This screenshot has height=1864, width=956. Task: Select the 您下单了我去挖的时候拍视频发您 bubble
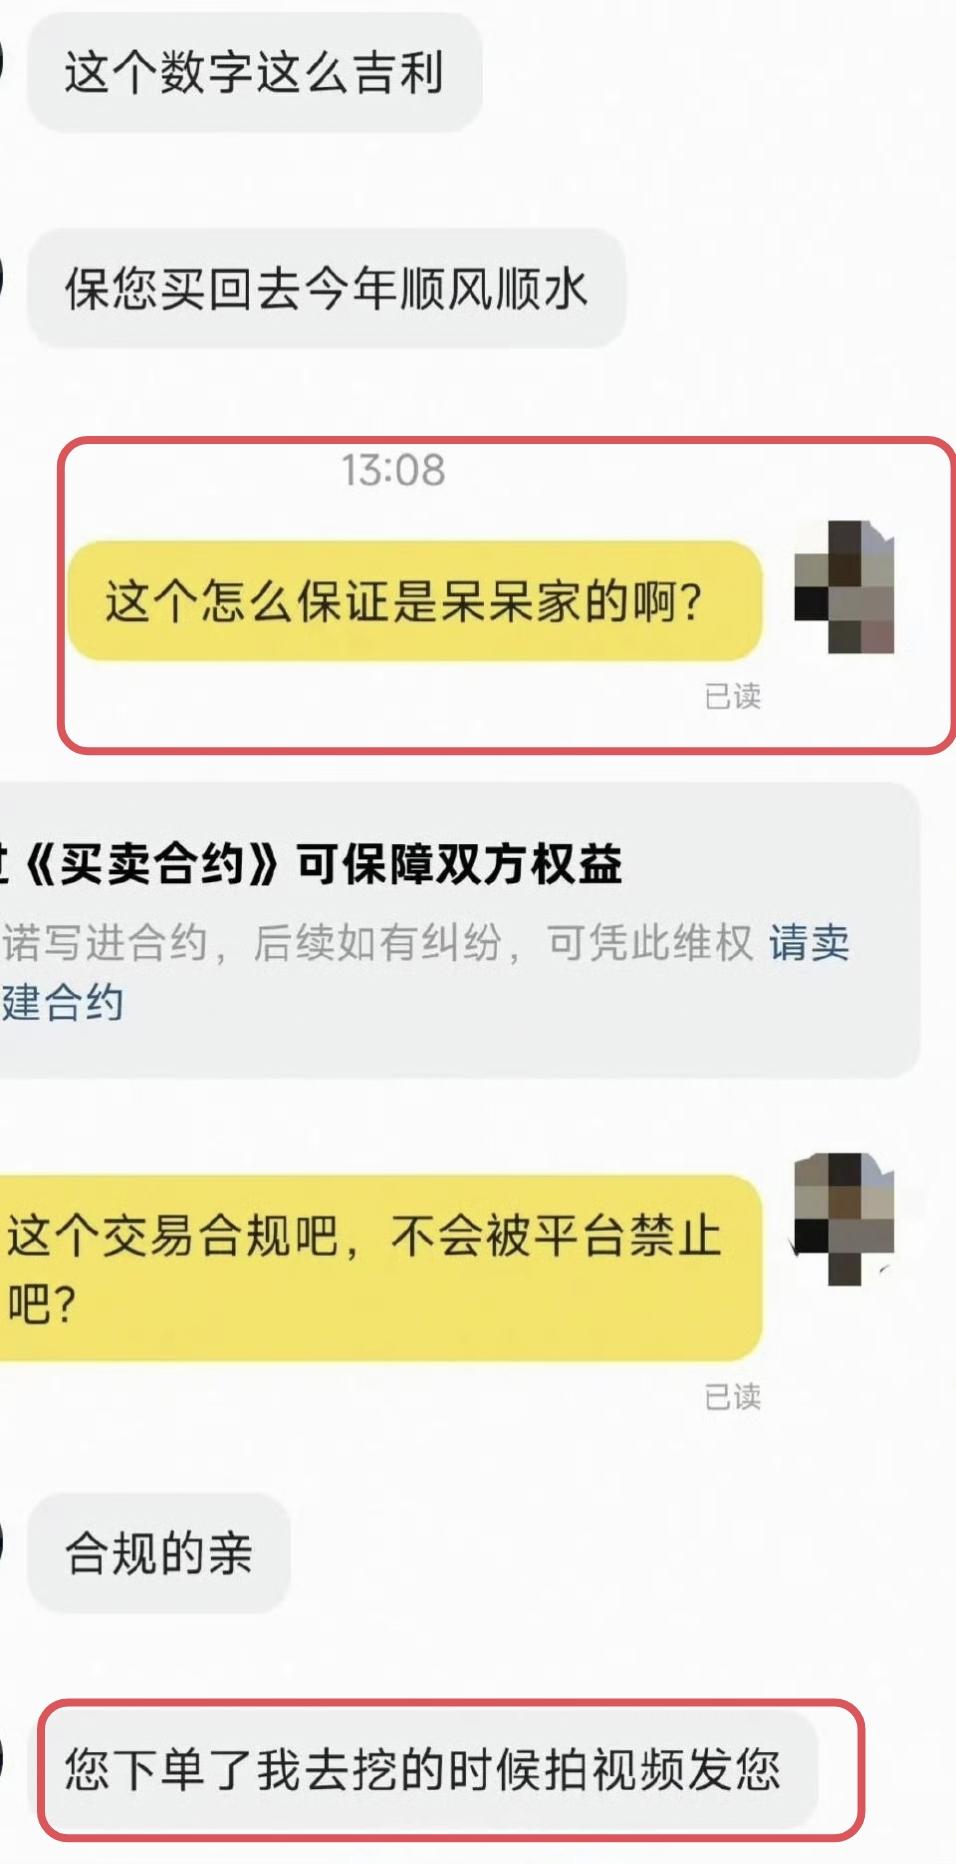click(423, 1769)
